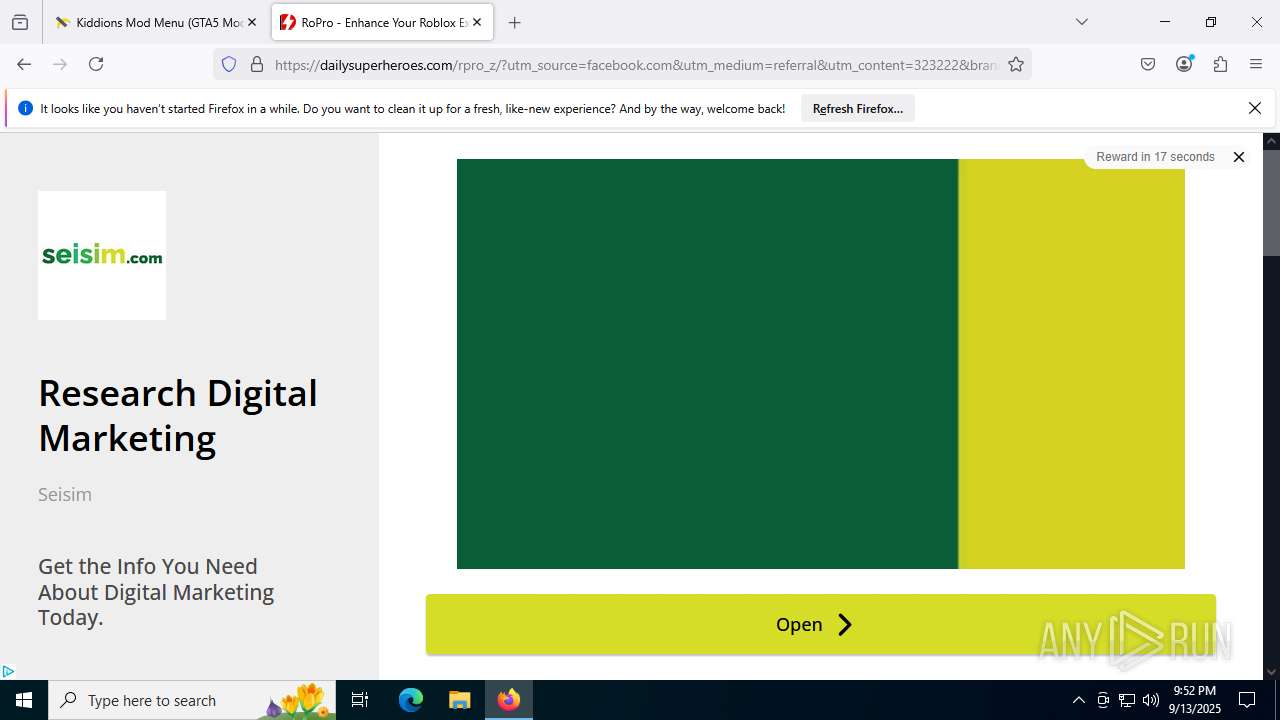Open the notification center icon

1247,700
